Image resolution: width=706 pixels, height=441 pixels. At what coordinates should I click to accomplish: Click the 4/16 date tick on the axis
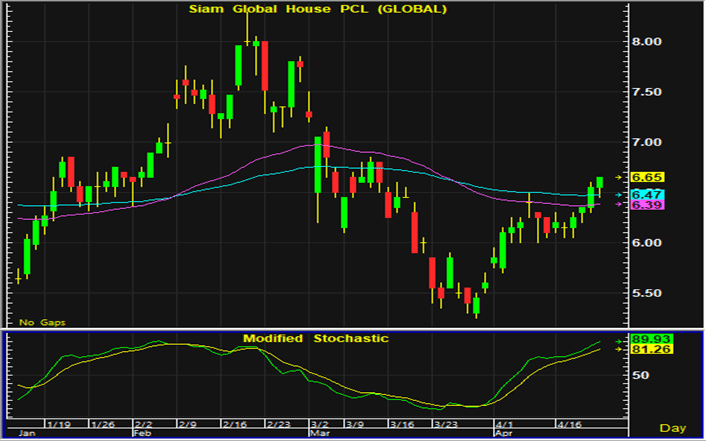pyautogui.click(x=568, y=424)
